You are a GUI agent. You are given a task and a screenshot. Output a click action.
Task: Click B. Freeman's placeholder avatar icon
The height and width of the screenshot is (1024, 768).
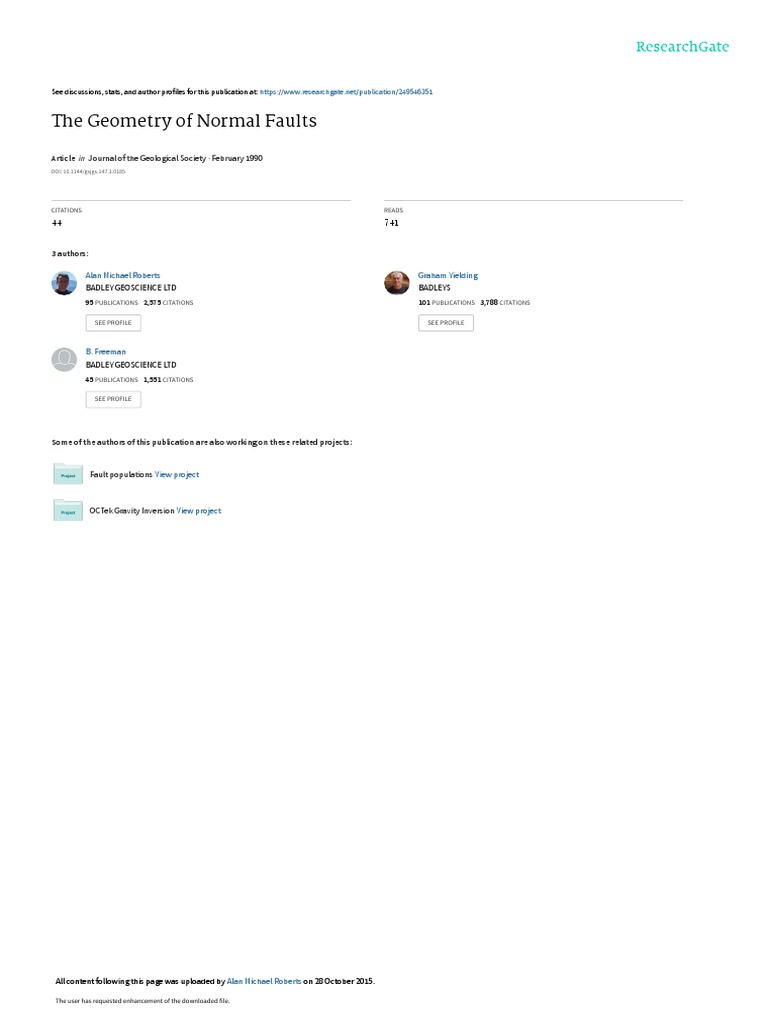[x=64, y=359]
